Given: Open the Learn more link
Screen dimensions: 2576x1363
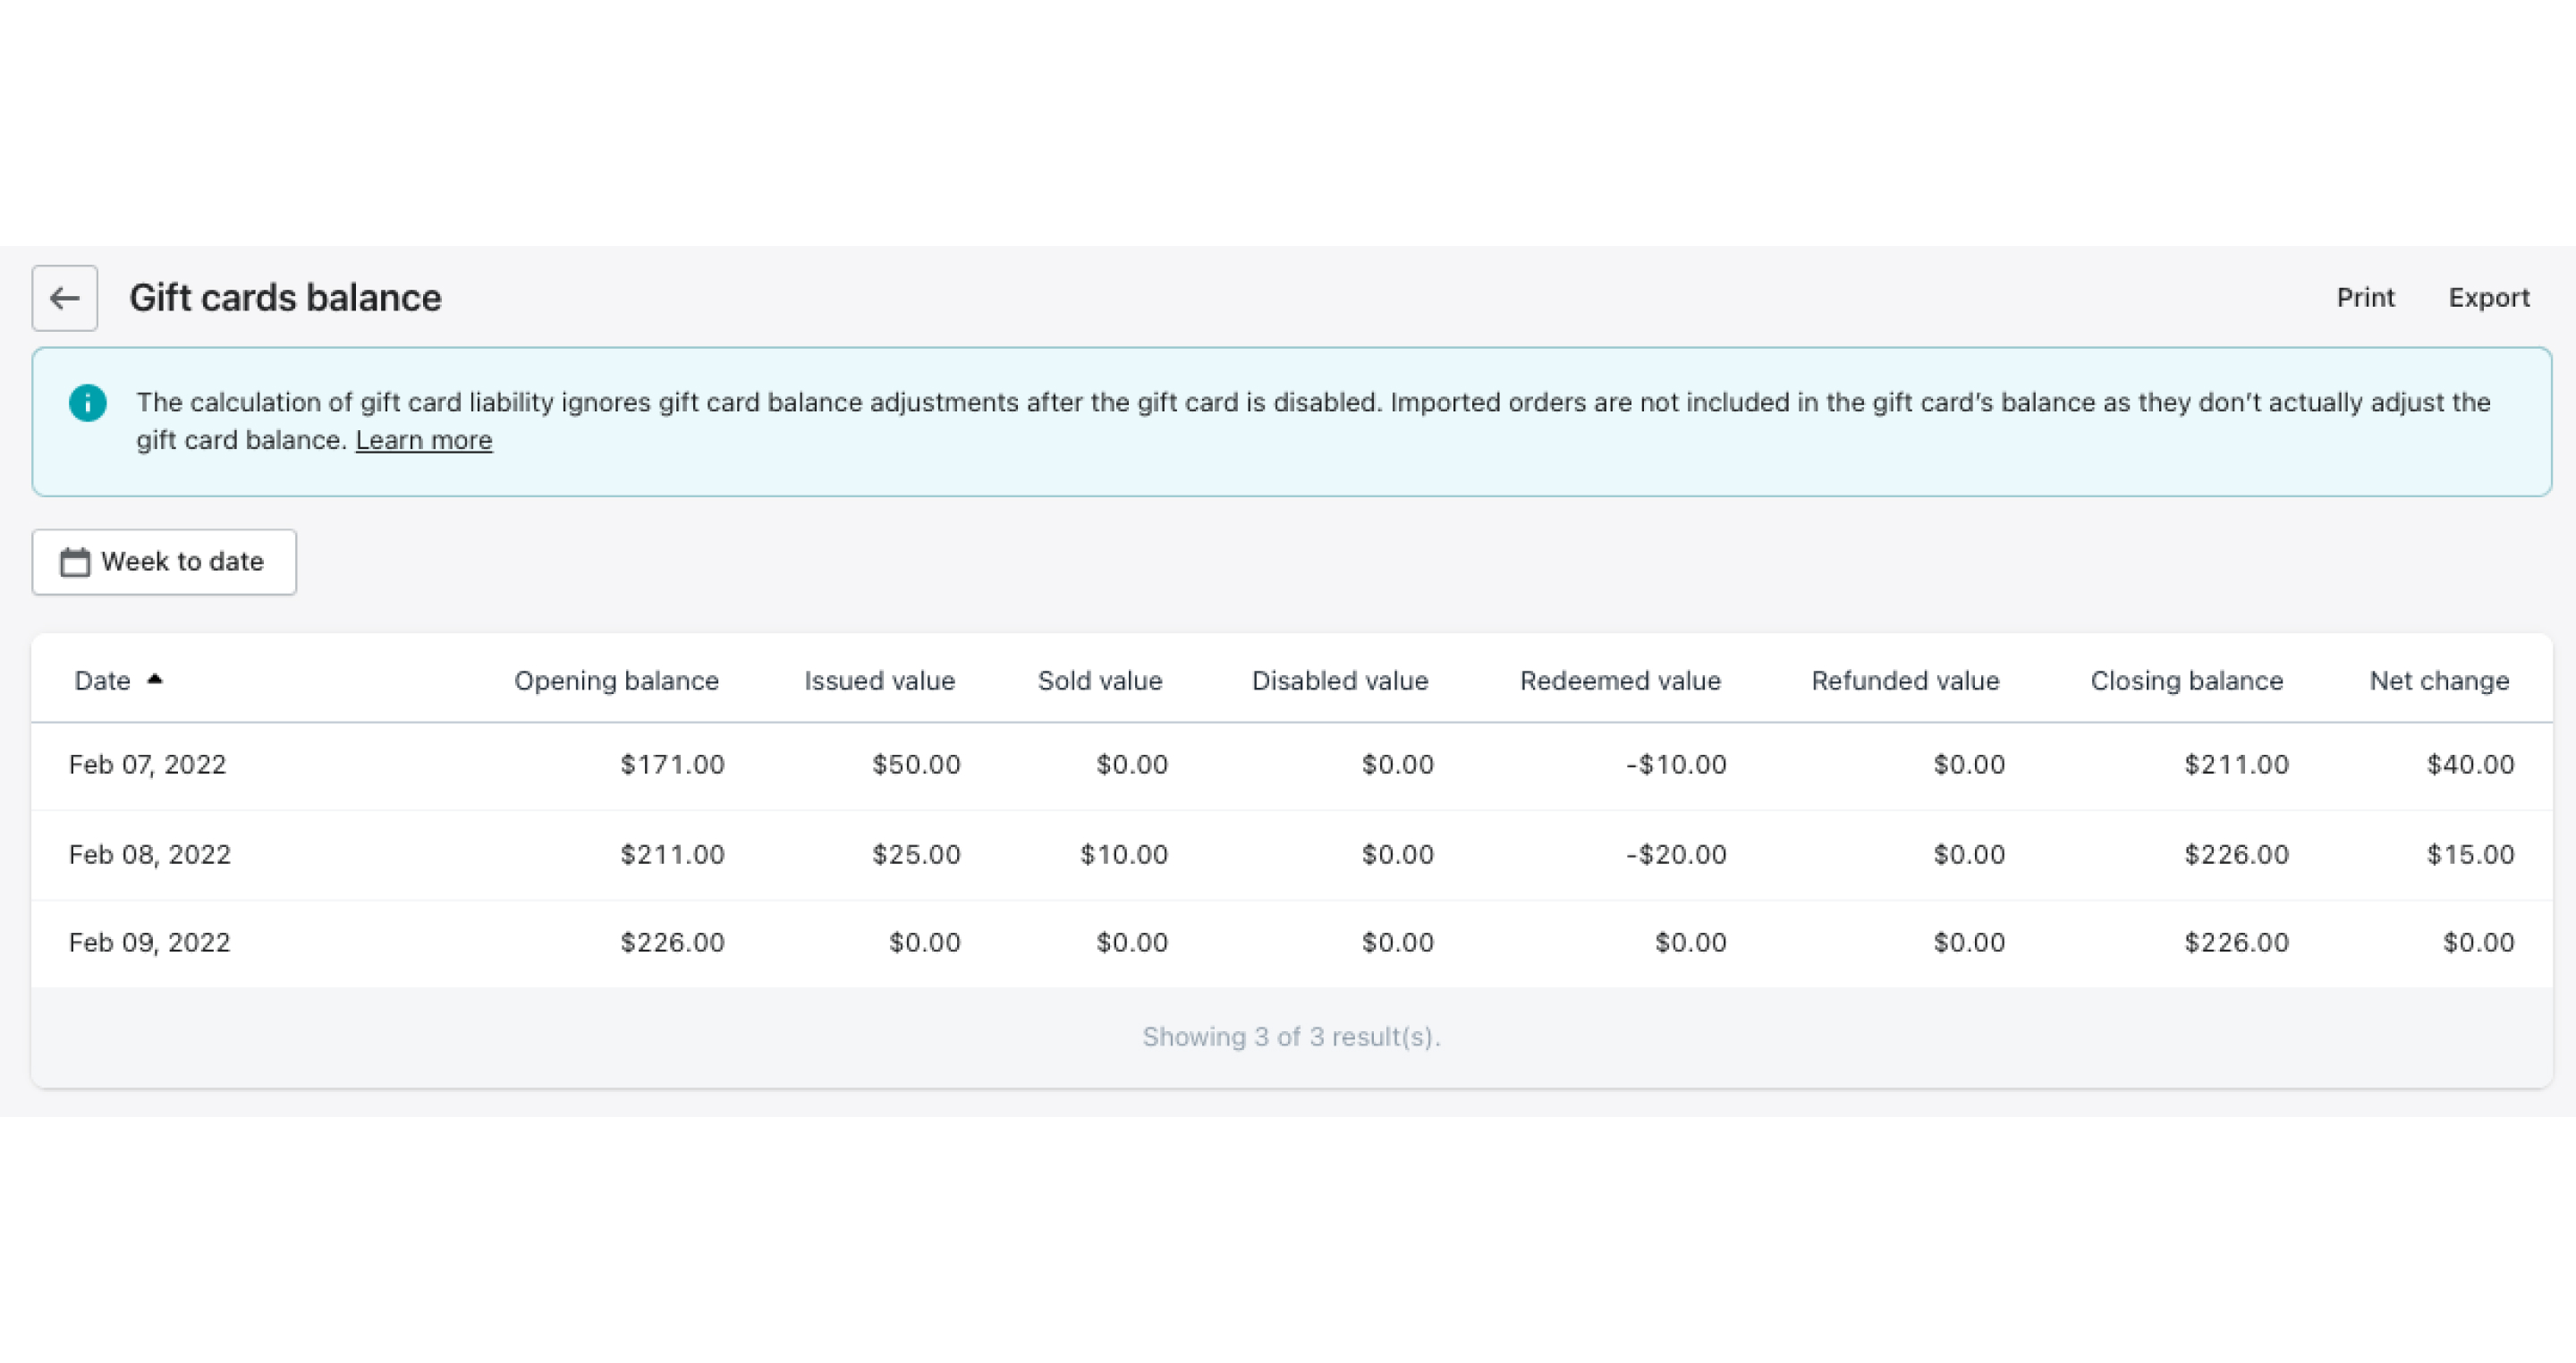Looking at the screenshot, I should 424,440.
